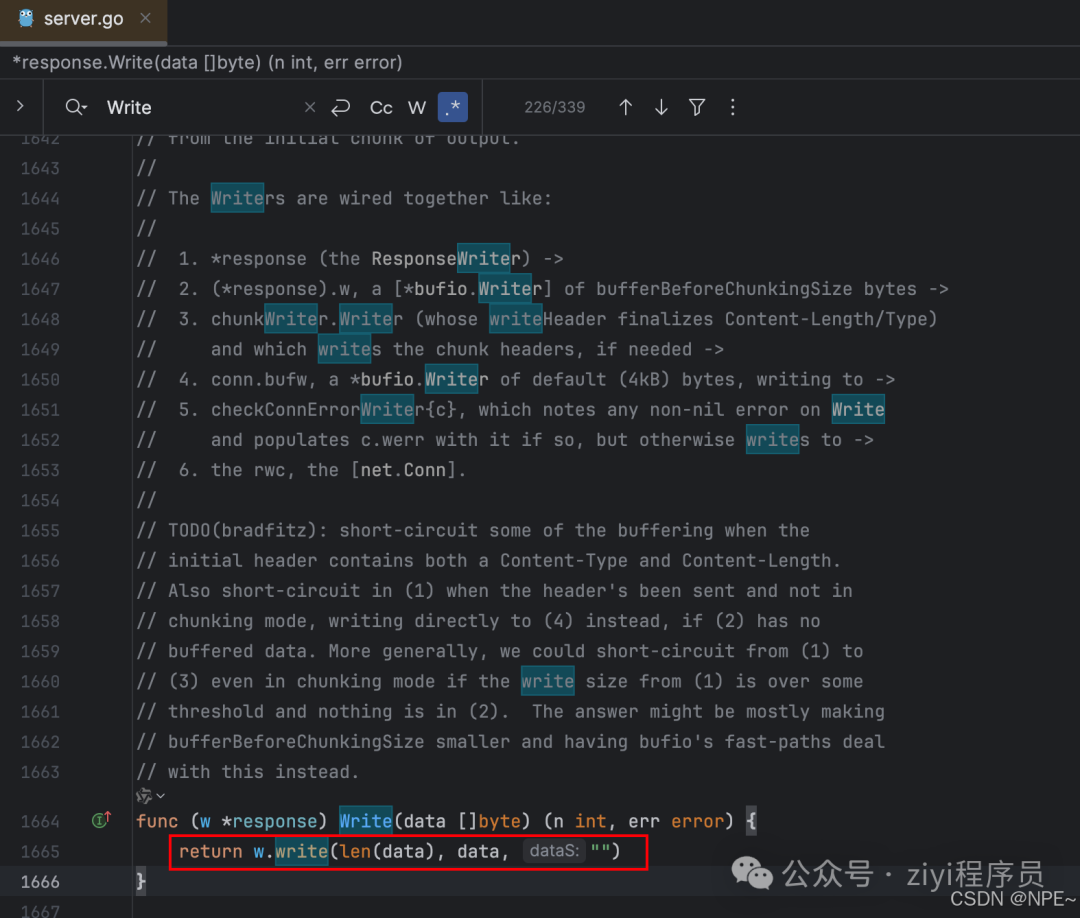
Task: Expand replace mode with the left chevron
Action: click(x=20, y=107)
